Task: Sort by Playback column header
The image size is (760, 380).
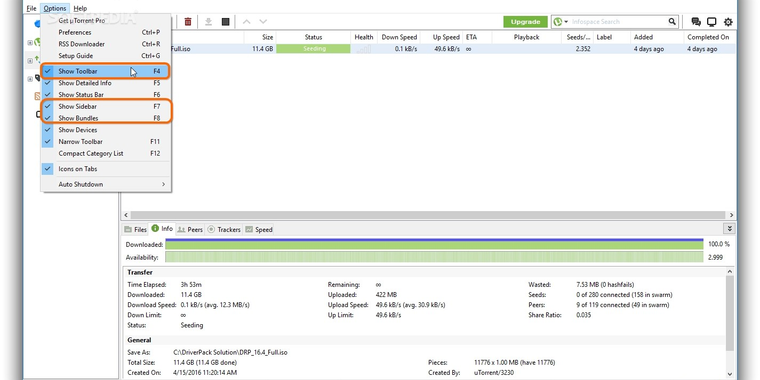Action: [x=526, y=37]
